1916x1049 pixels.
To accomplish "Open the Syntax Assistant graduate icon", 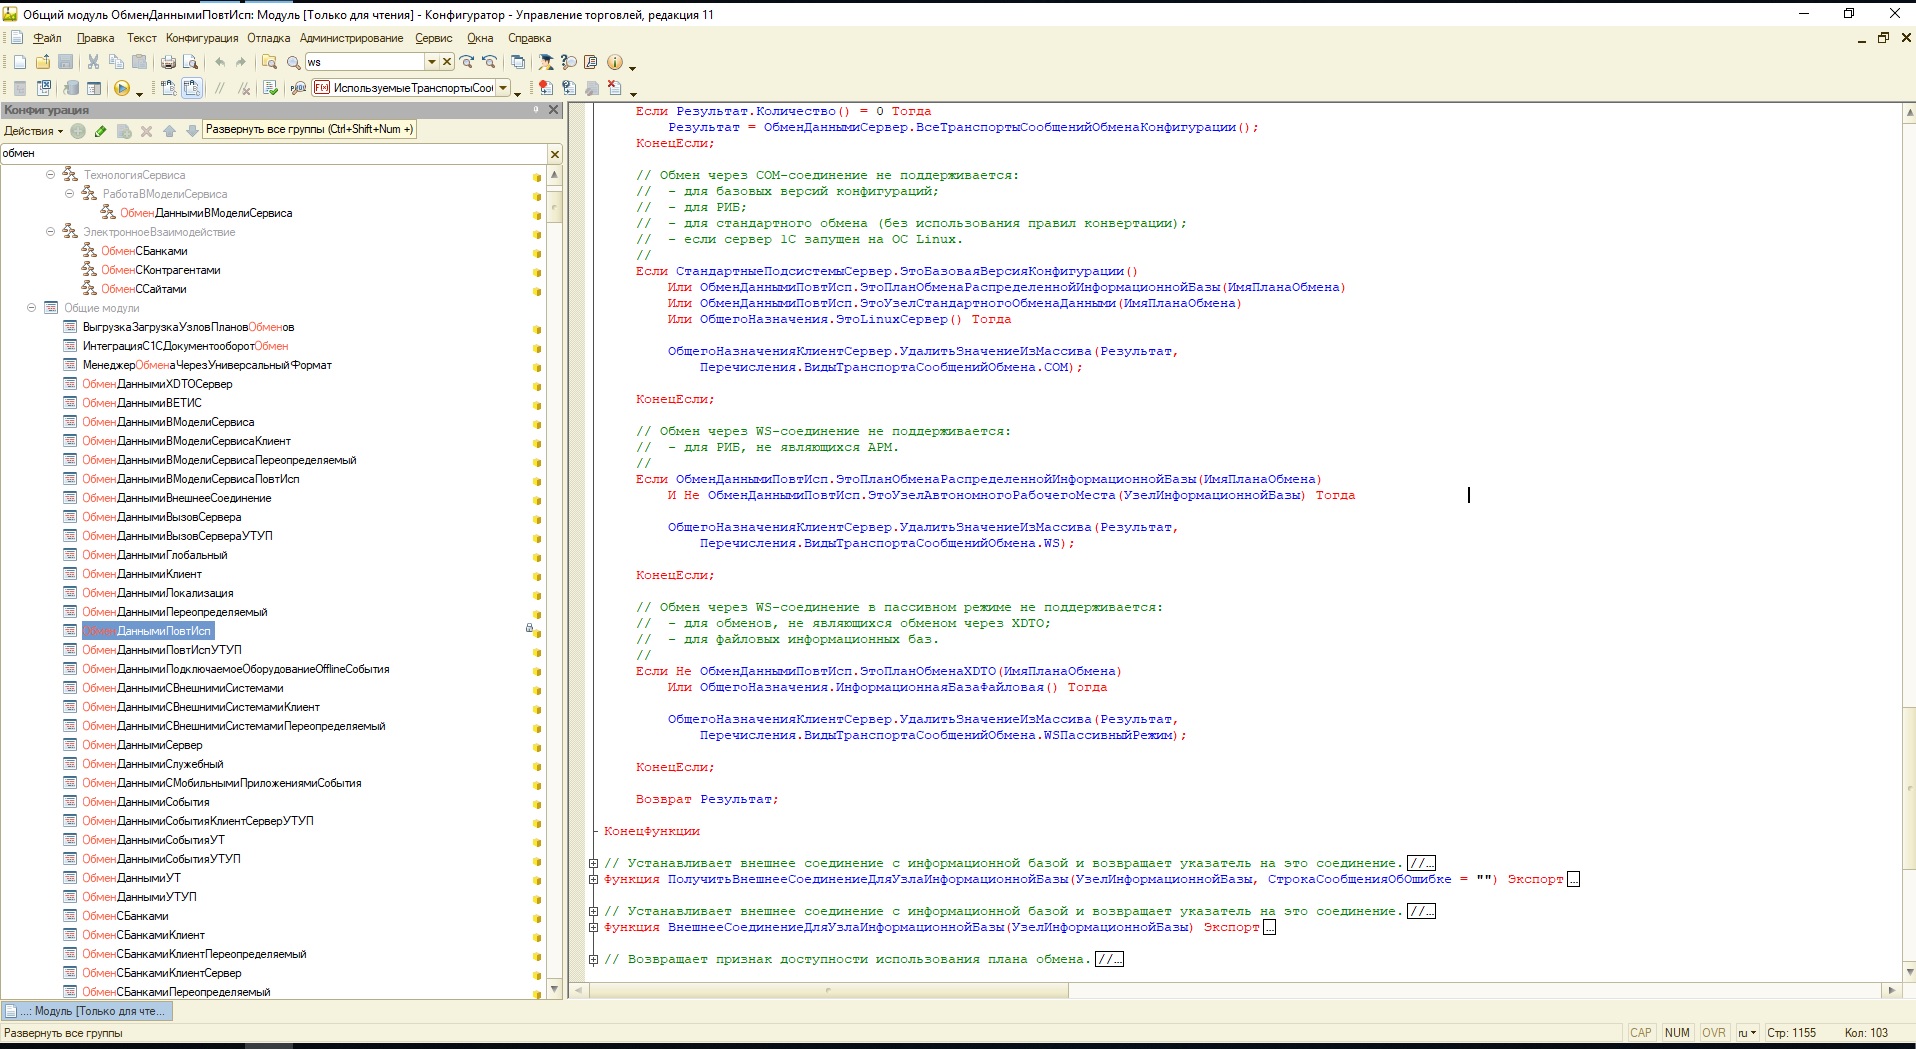I will pyautogui.click(x=546, y=62).
